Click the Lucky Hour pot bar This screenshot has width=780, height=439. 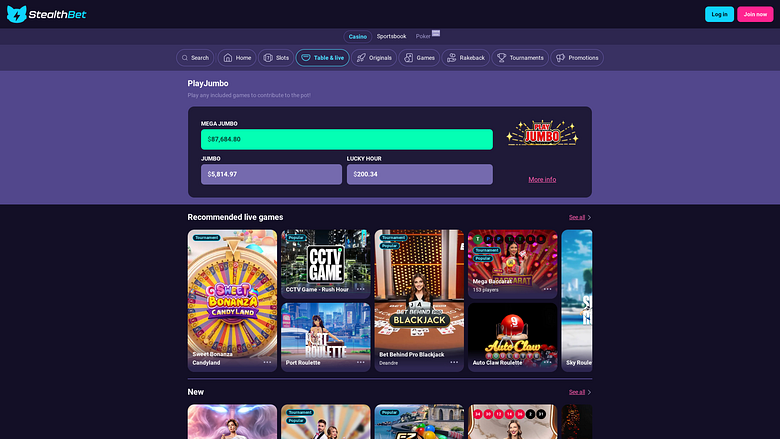click(420, 175)
